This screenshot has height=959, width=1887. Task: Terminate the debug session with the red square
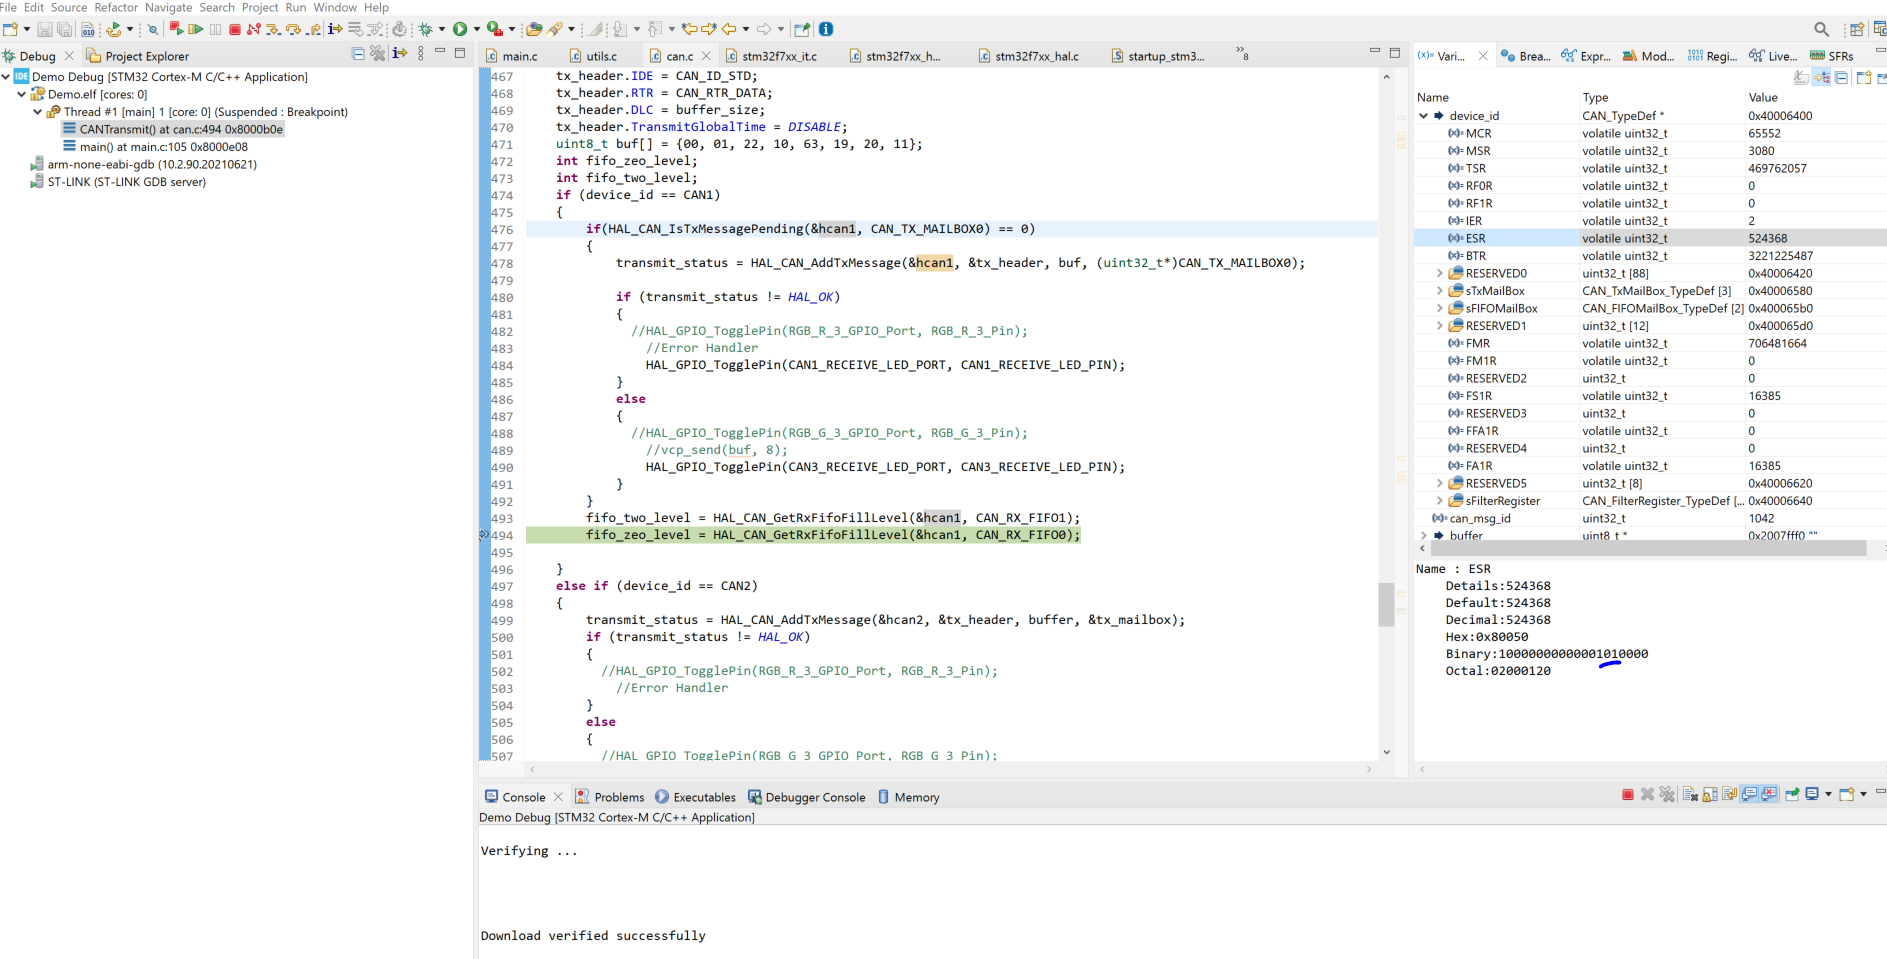pyautogui.click(x=234, y=29)
